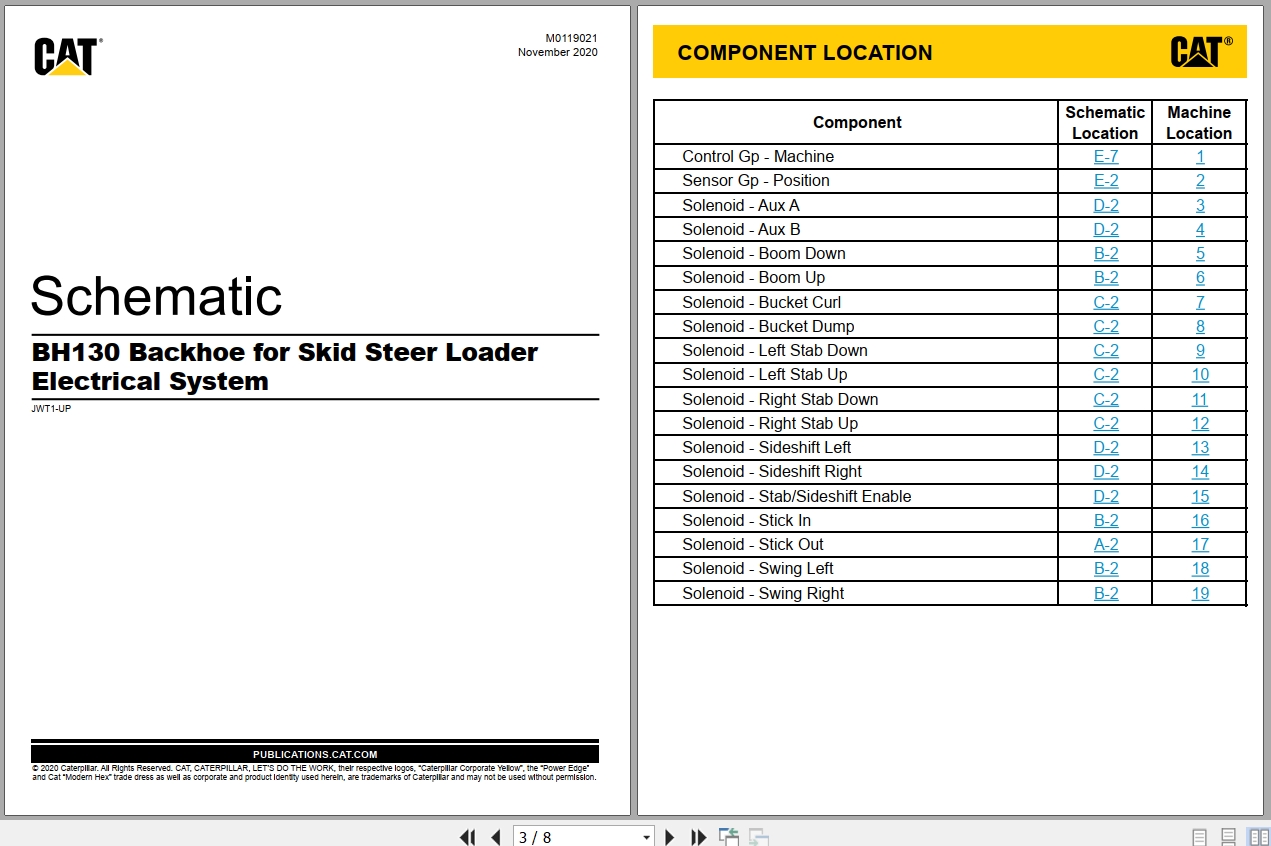
Task: Click the M0119021 document number
Action: click(571, 38)
